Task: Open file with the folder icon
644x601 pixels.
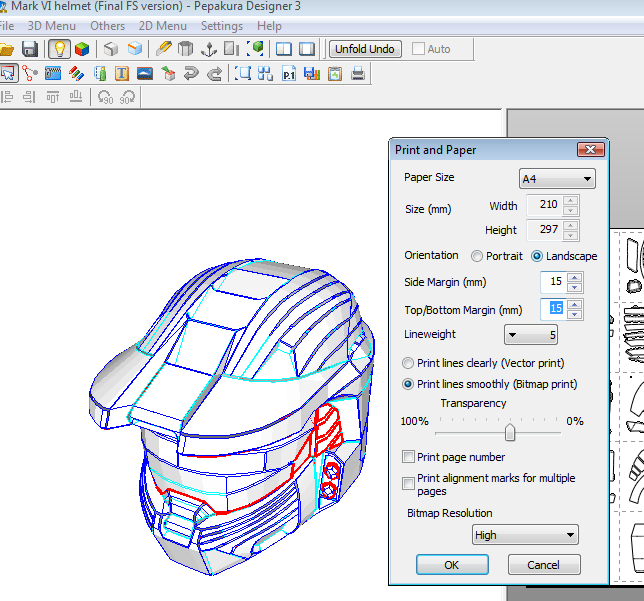Action: (x=7, y=49)
